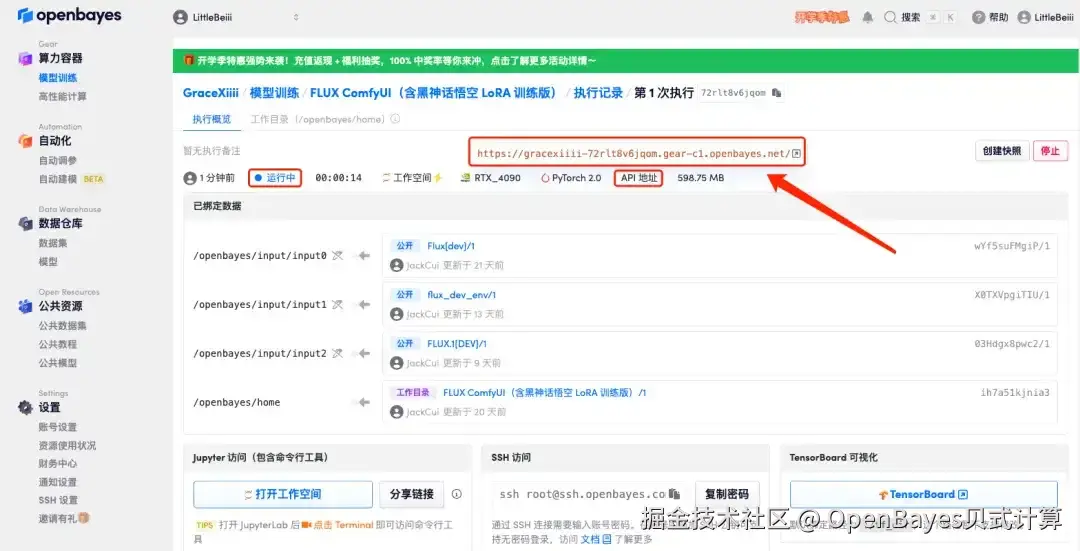Viewport: 1080px width, 551px height.
Task: Click the 分享链接 button
Action: point(412,494)
